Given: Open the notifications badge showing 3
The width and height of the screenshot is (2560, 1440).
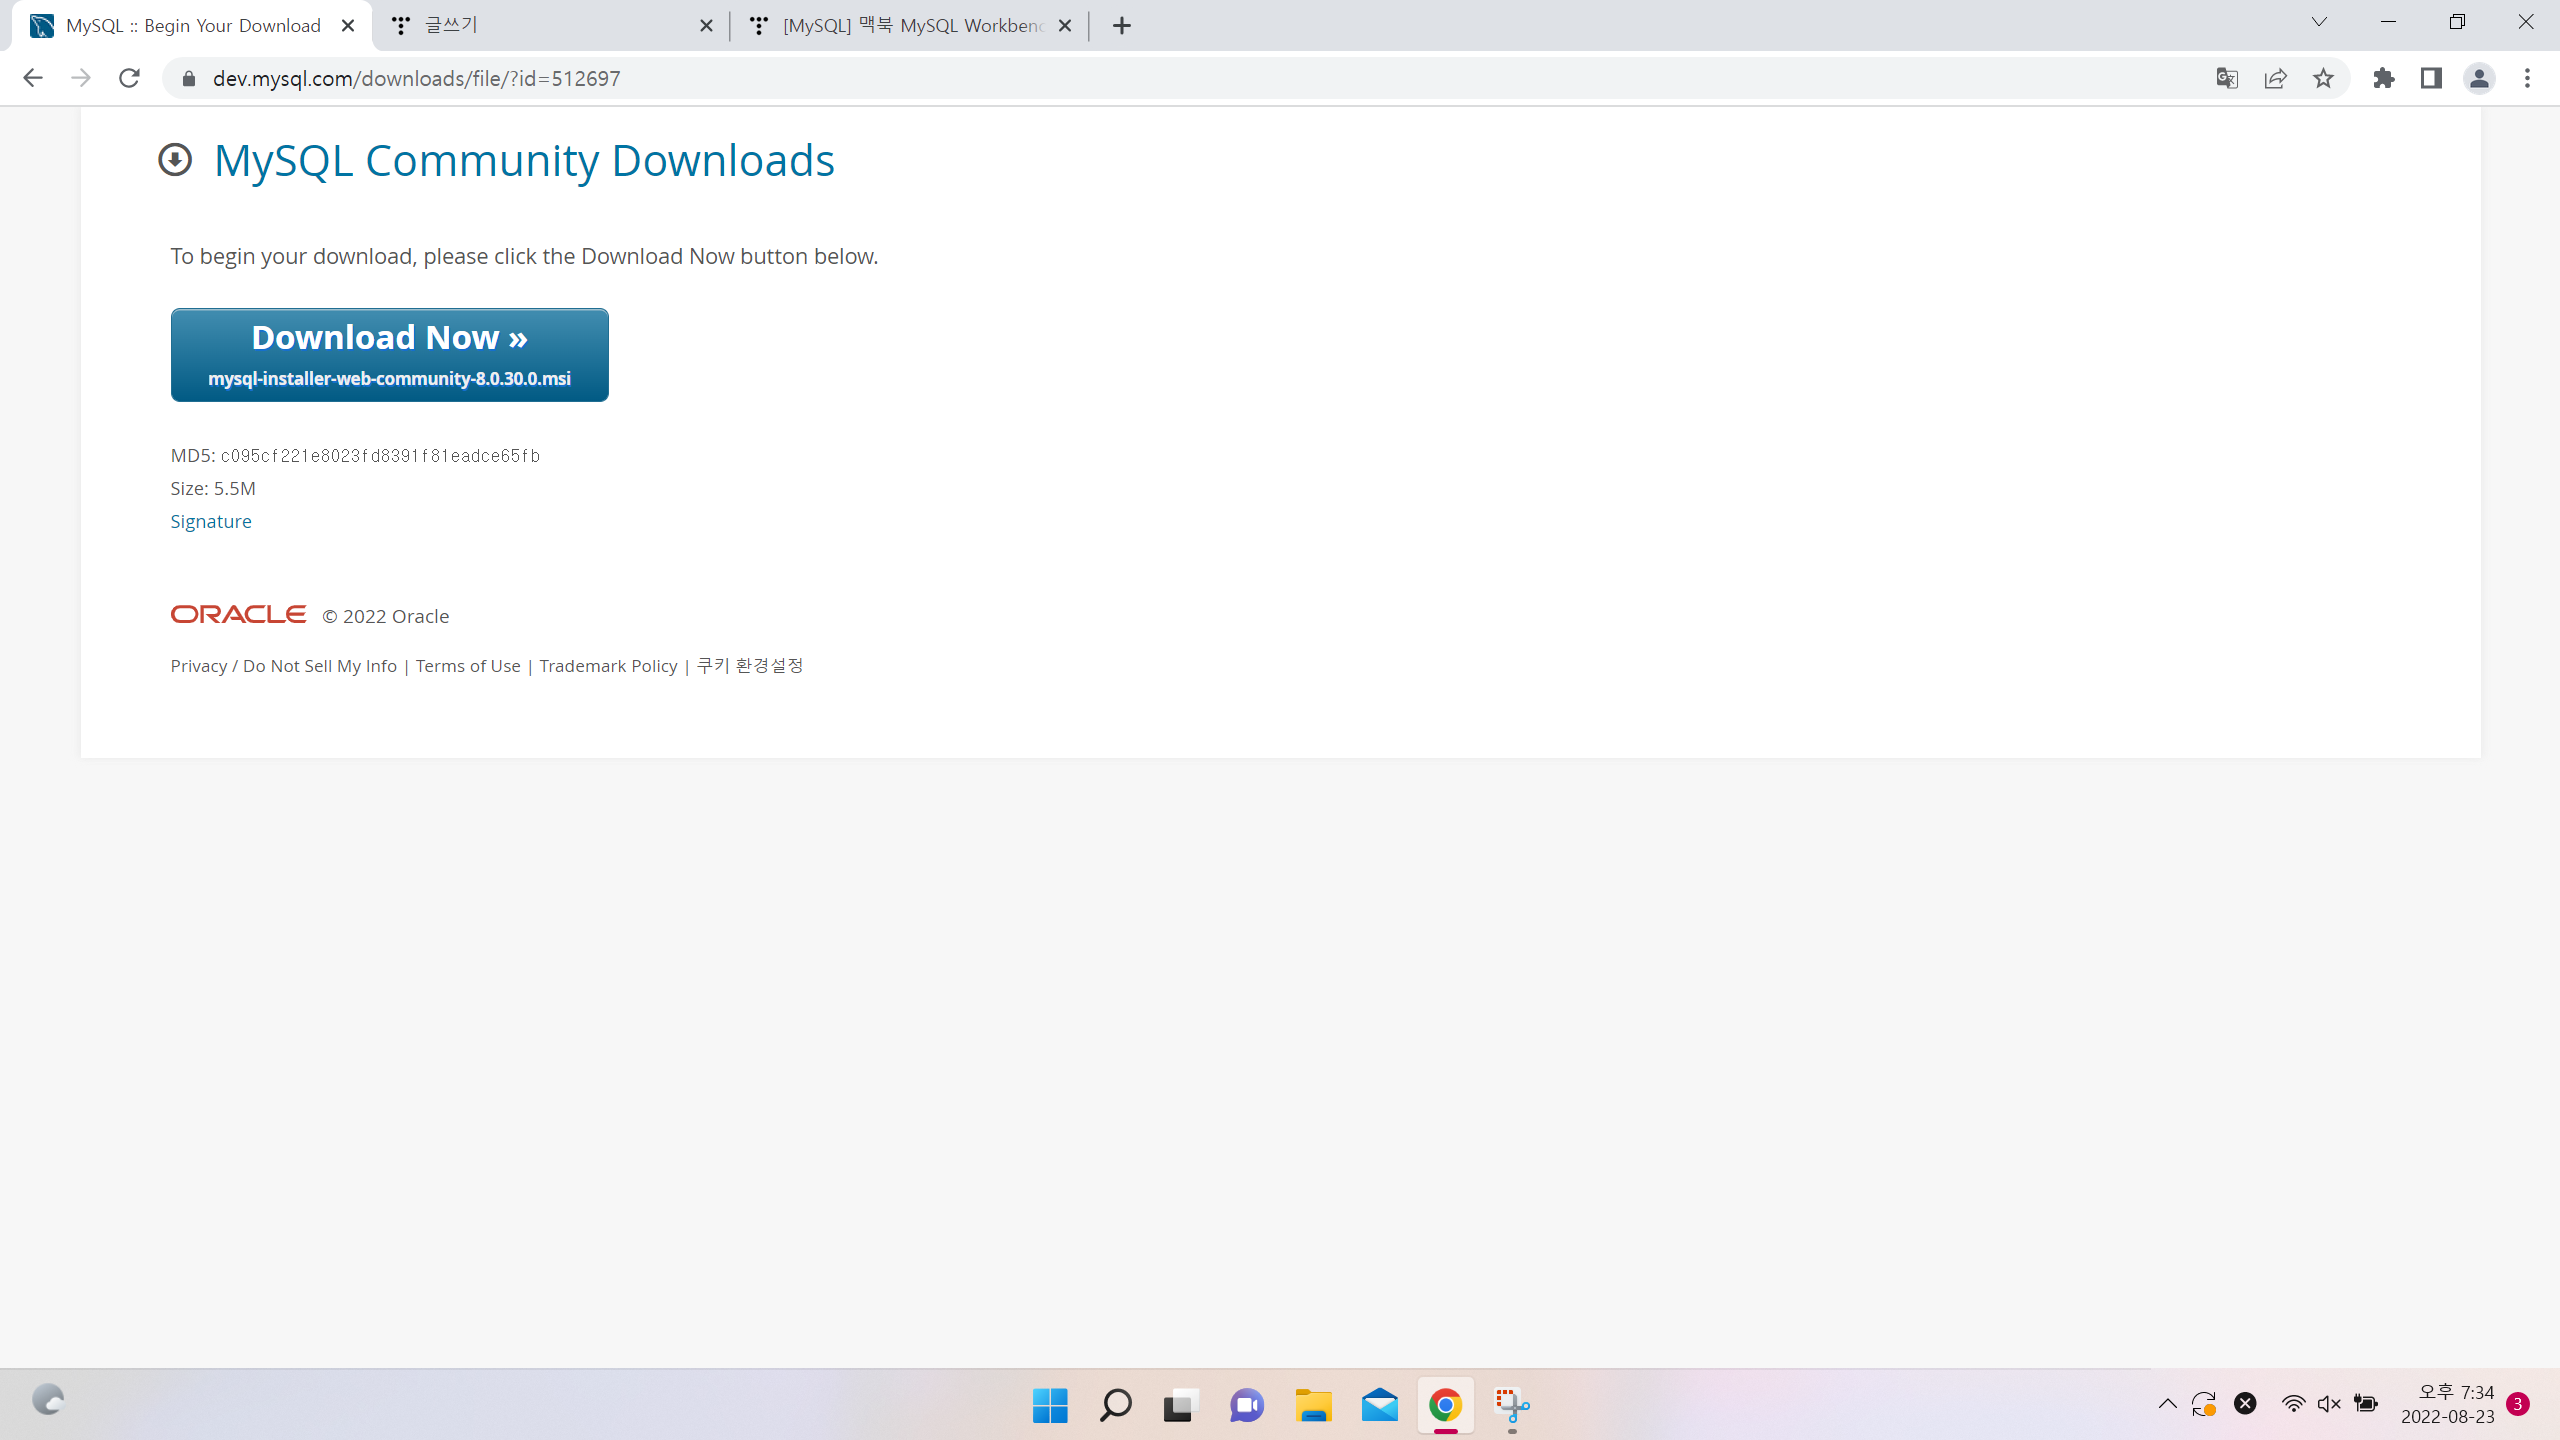Looking at the screenshot, I should point(2518,1404).
